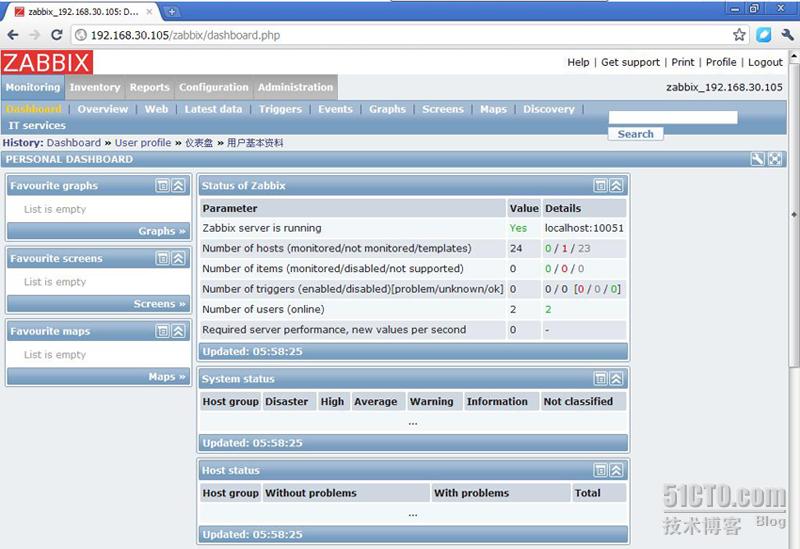Open Events submenu item
The width and height of the screenshot is (800, 549).
(335, 109)
